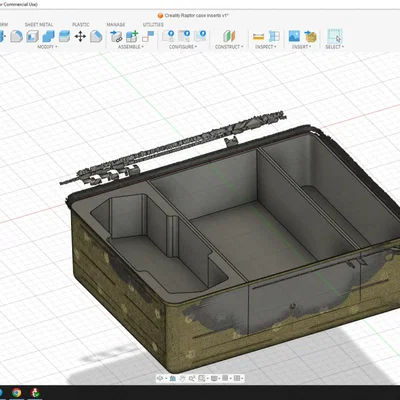The height and width of the screenshot is (400, 400).
Task: Select the Combine tool with two blue boxes
Action: point(48,36)
